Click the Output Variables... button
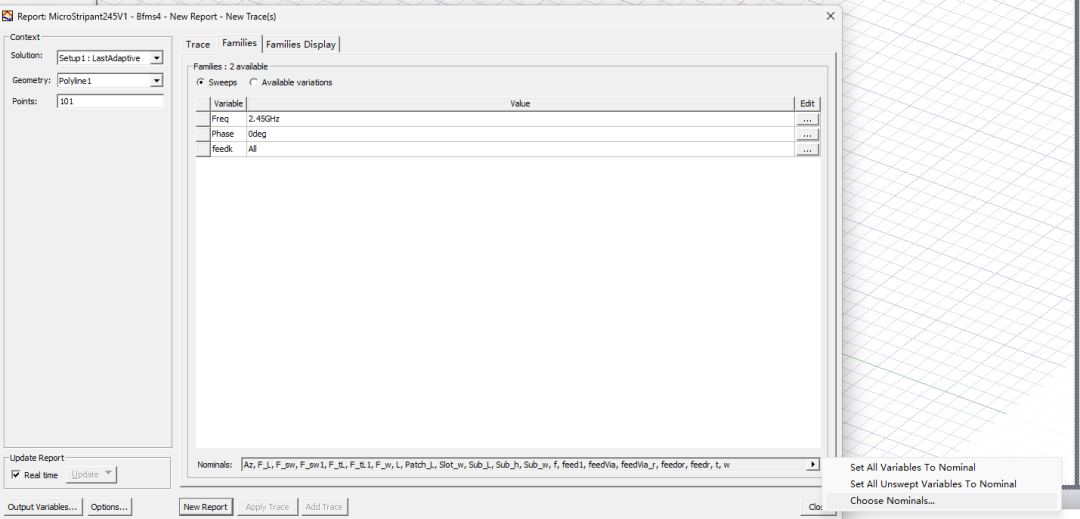This screenshot has width=1080, height=519. [43, 507]
